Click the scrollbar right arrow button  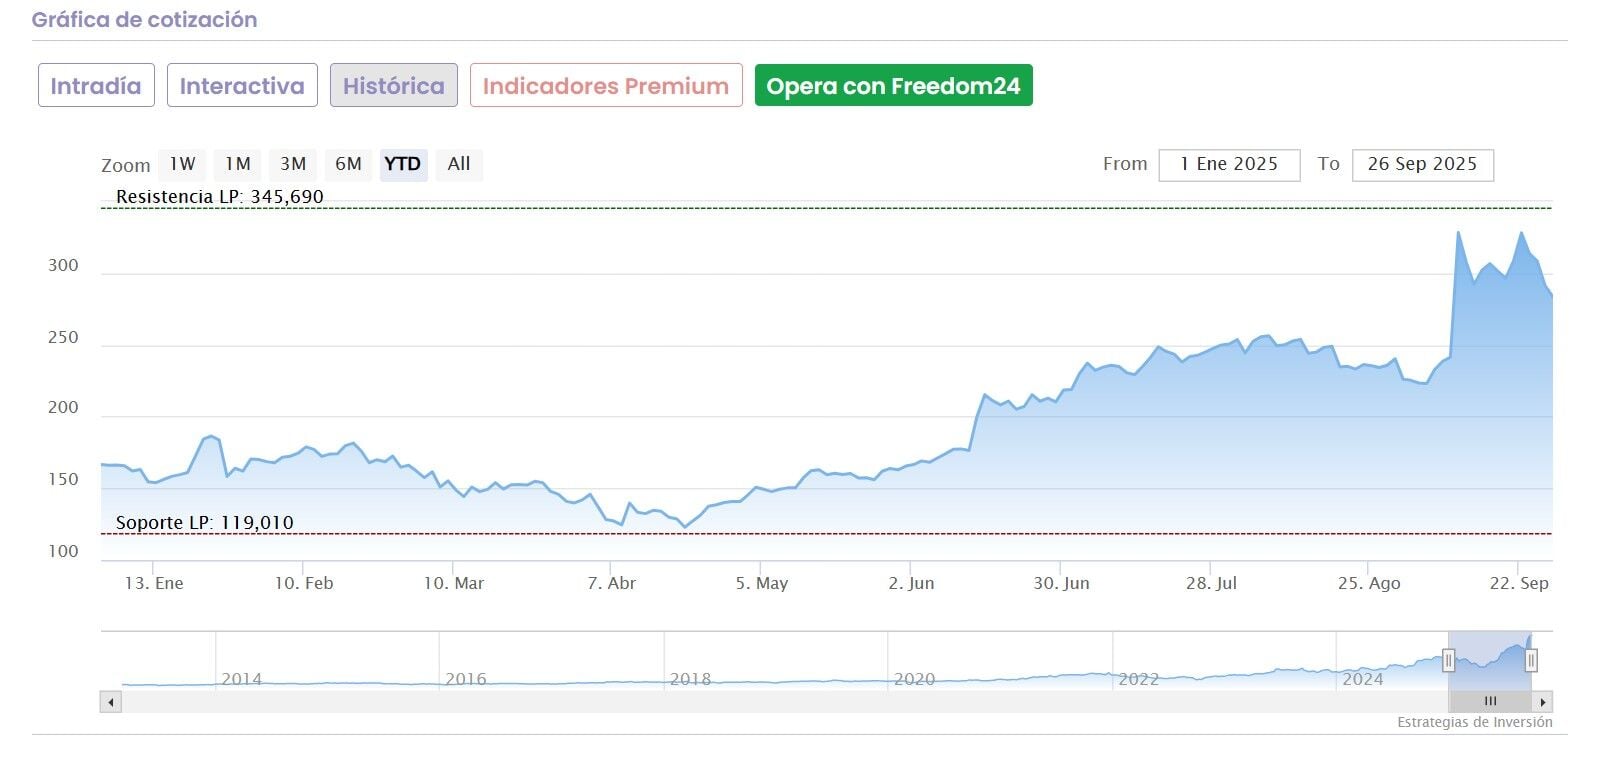tap(1543, 702)
